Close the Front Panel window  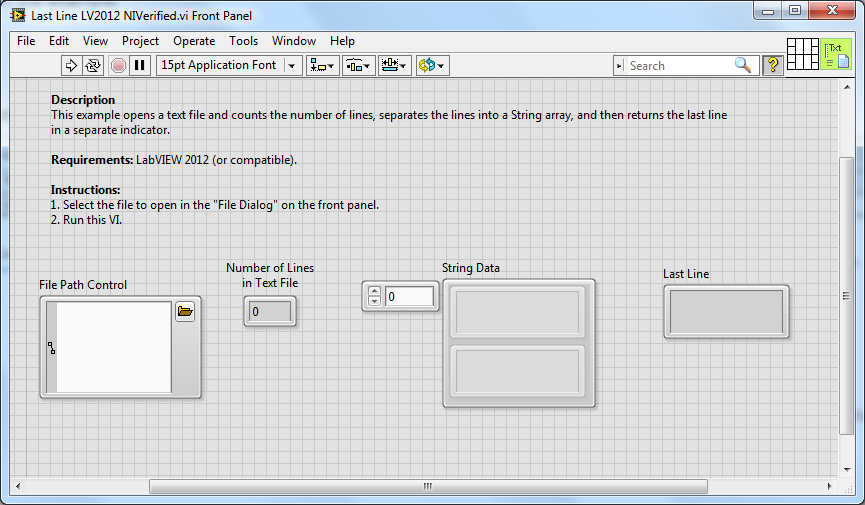point(832,10)
